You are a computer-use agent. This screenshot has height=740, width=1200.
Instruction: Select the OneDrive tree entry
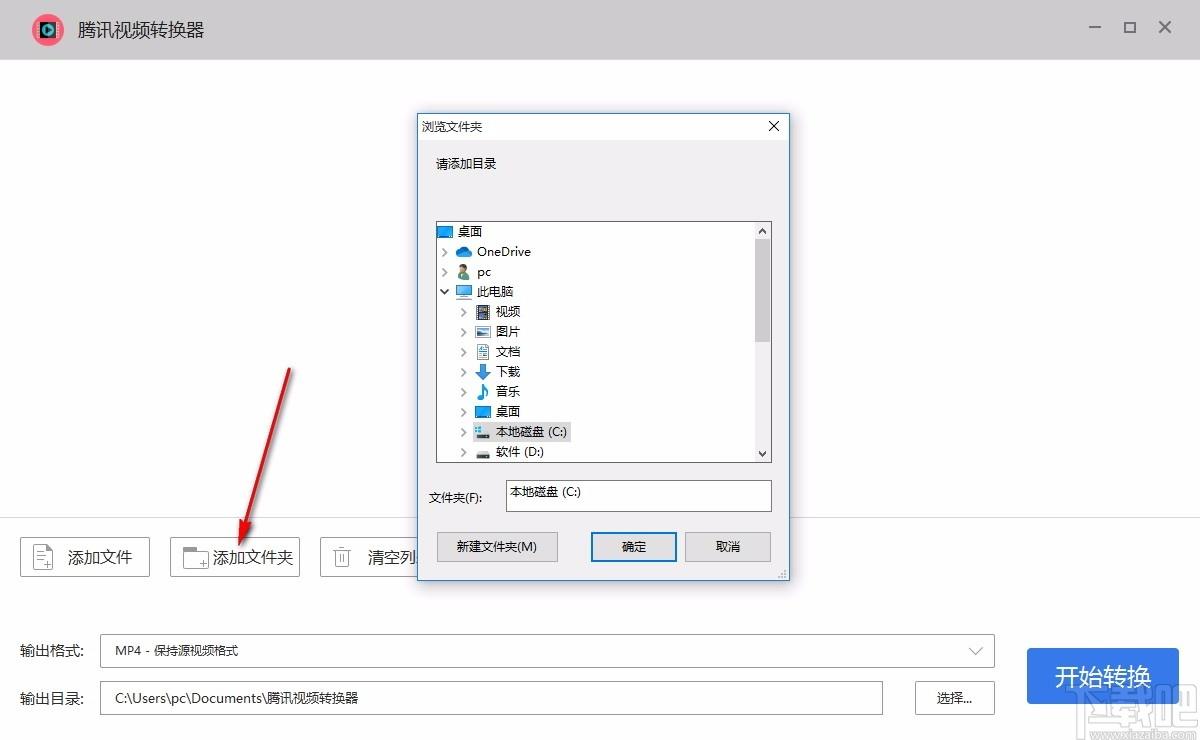[x=504, y=252]
